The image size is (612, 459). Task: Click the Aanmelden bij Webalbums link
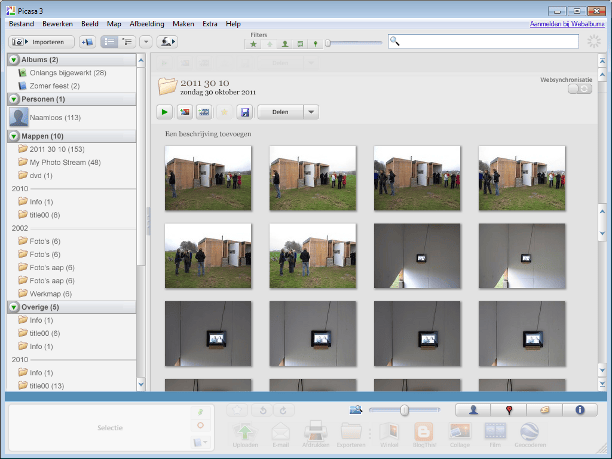565,22
